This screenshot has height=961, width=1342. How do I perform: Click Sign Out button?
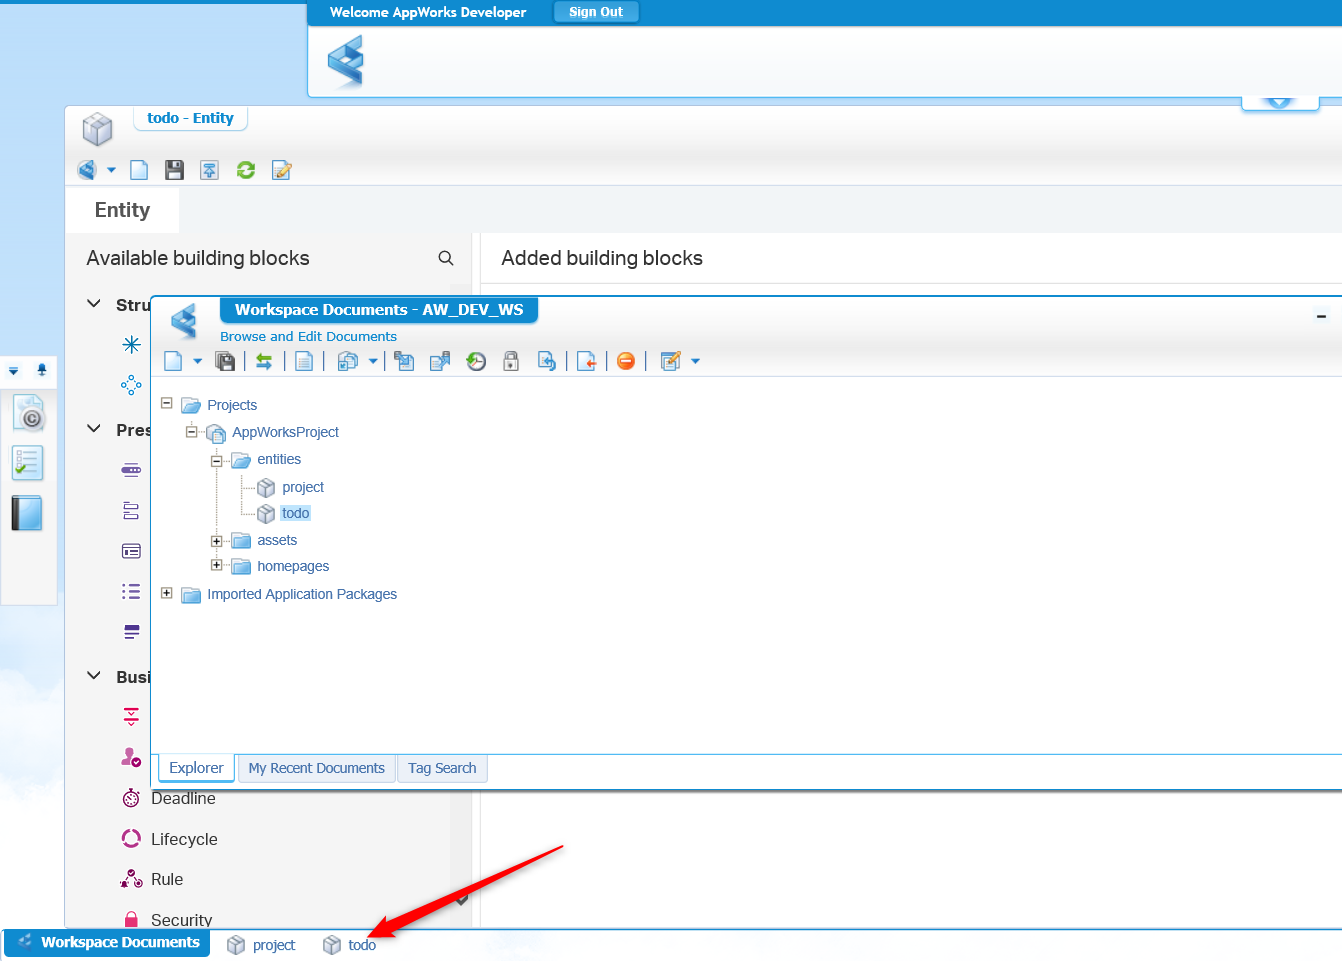coord(596,12)
